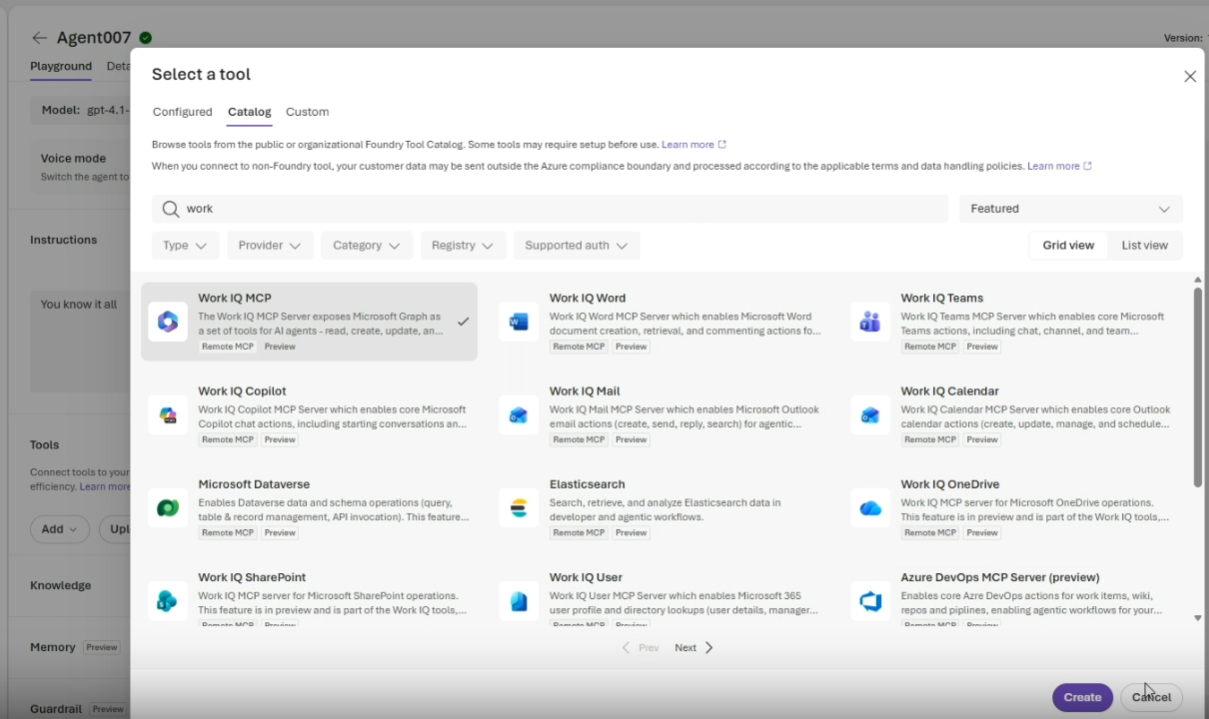This screenshot has height=719, width=1209.
Task: Open Learn more link about tool setup
Action: point(693,145)
